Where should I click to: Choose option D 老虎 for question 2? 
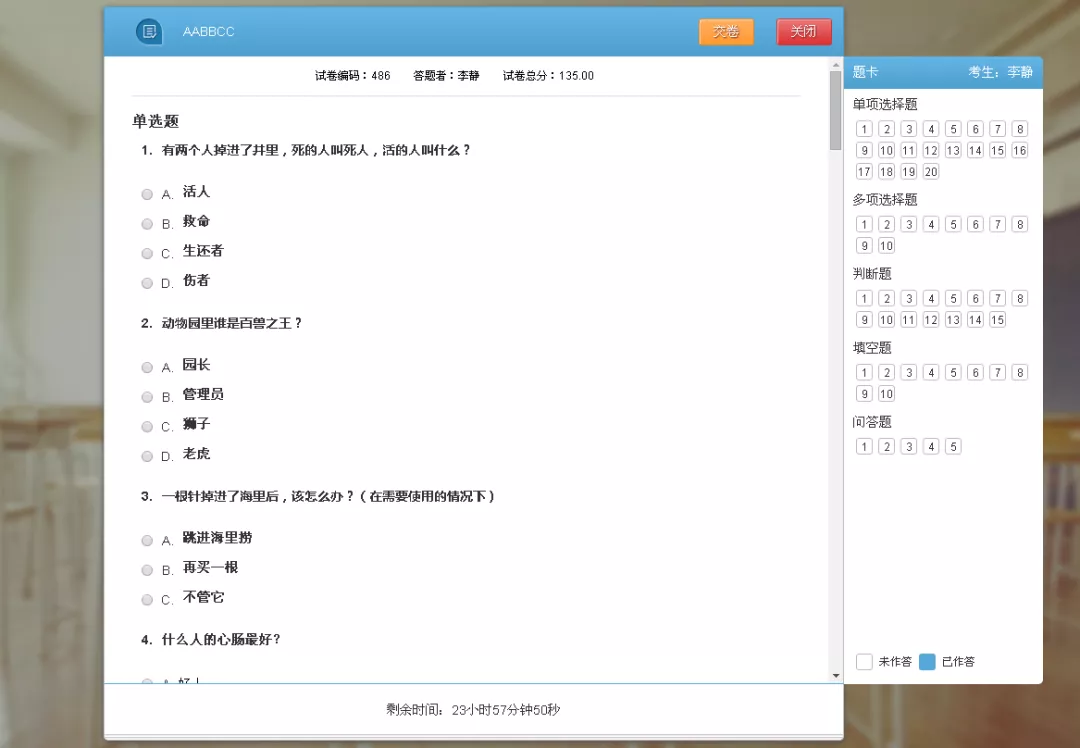147,457
